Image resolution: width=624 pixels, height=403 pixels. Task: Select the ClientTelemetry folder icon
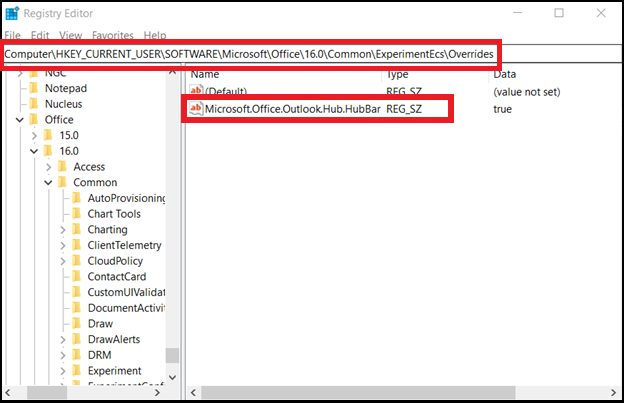pyautogui.click(x=76, y=245)
